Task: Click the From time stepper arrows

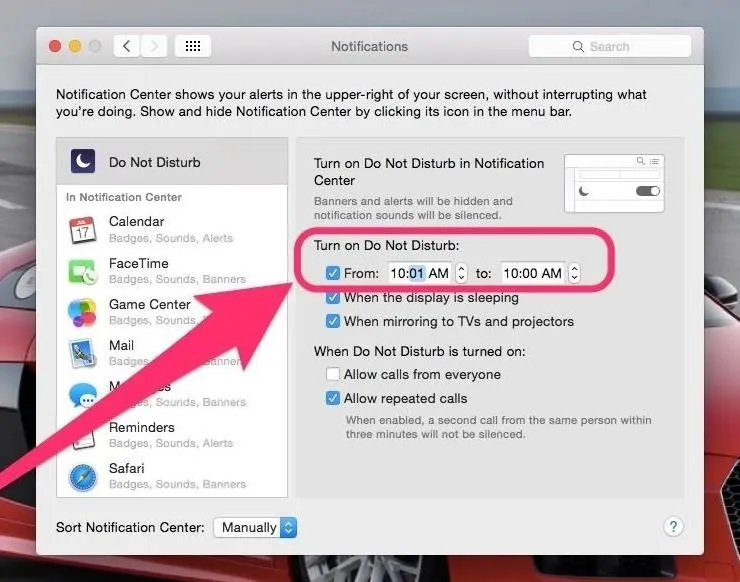Action: [x=461, y=273]
